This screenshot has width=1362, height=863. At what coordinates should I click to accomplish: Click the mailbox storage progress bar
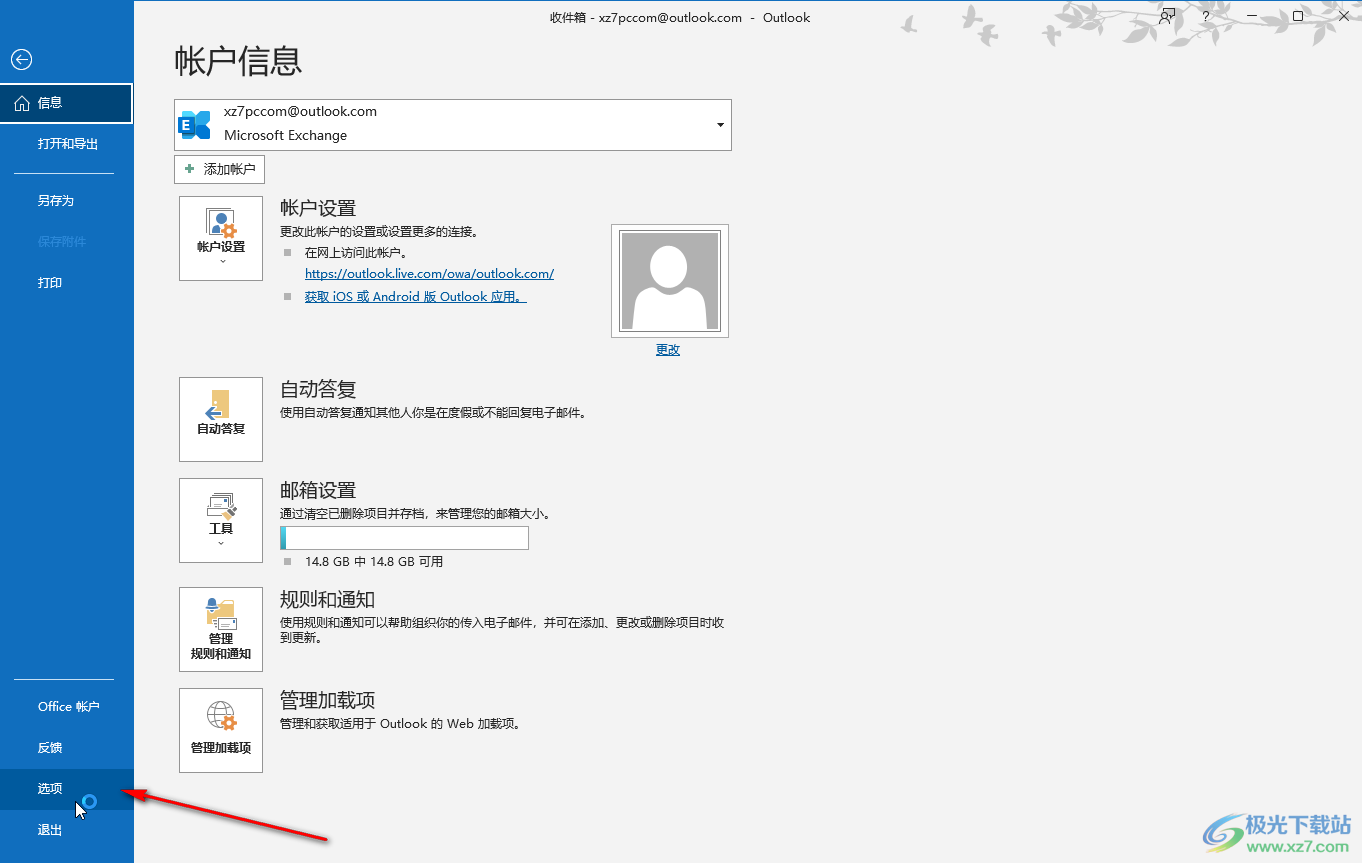point(404,538)
